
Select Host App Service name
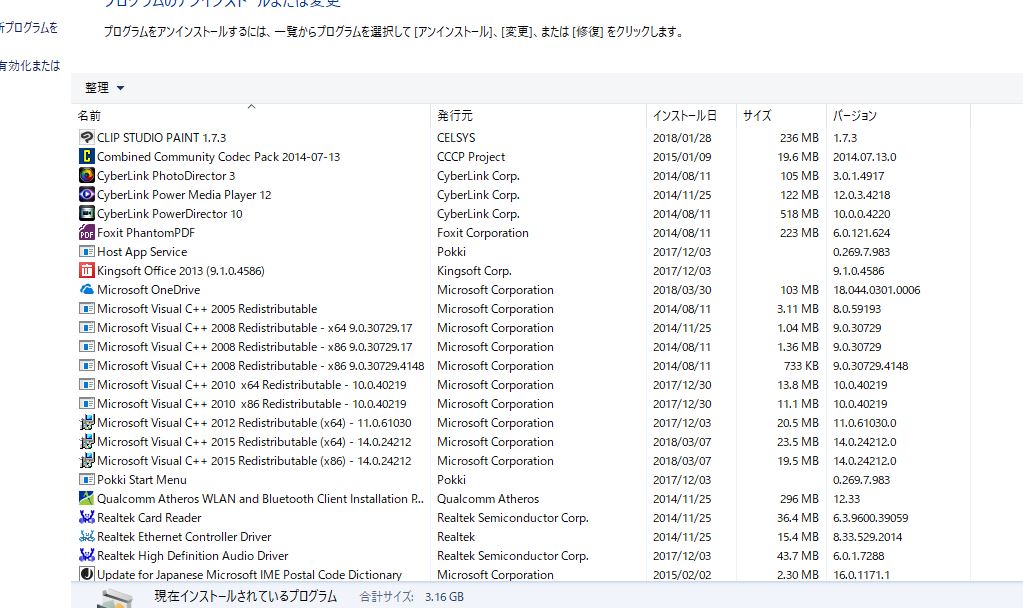(x=142, y=252)
